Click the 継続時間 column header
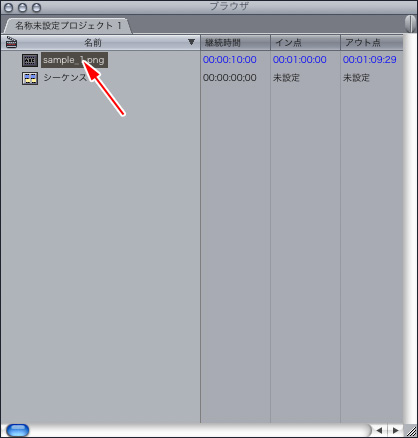The width and height of the screenshot is (418, 438). coord(235,42)
